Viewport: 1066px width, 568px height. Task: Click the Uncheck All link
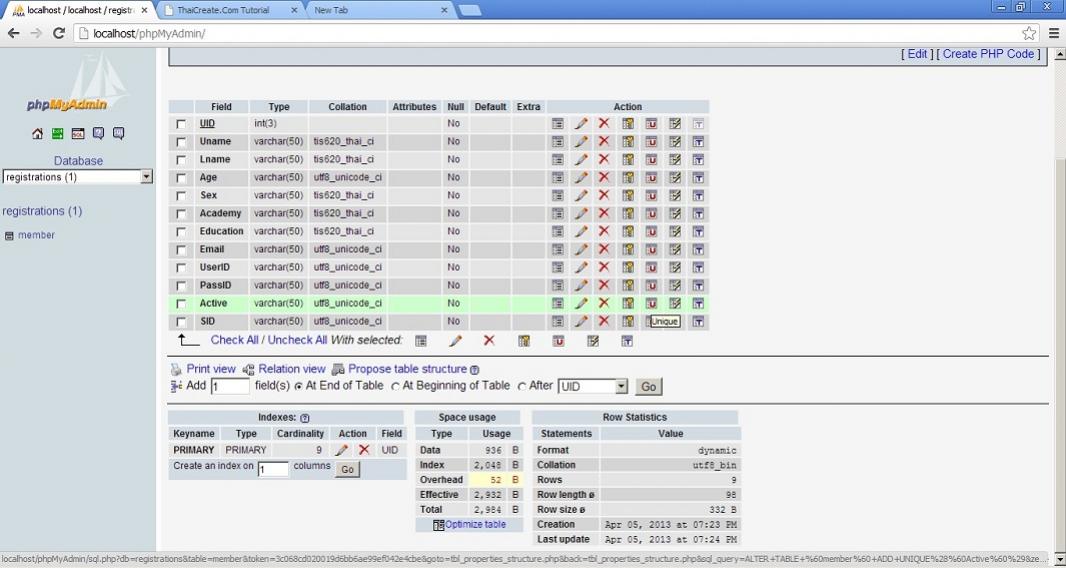297,339
